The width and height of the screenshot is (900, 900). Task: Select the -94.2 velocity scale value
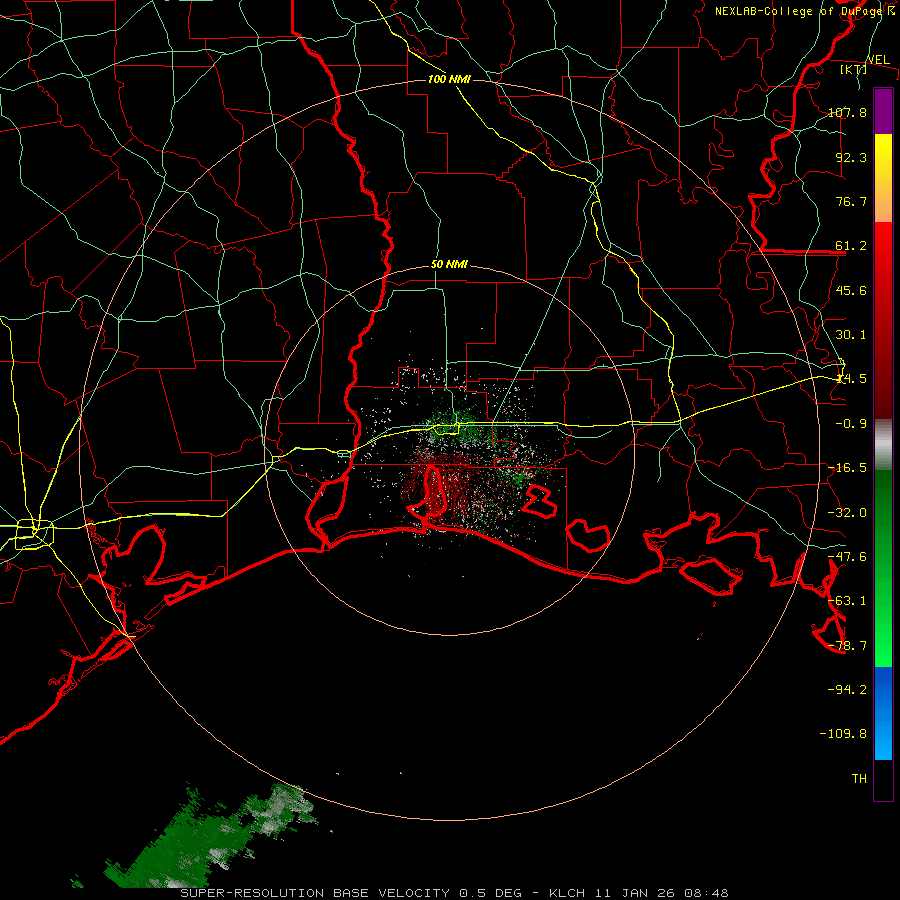(x=847, y=690)
